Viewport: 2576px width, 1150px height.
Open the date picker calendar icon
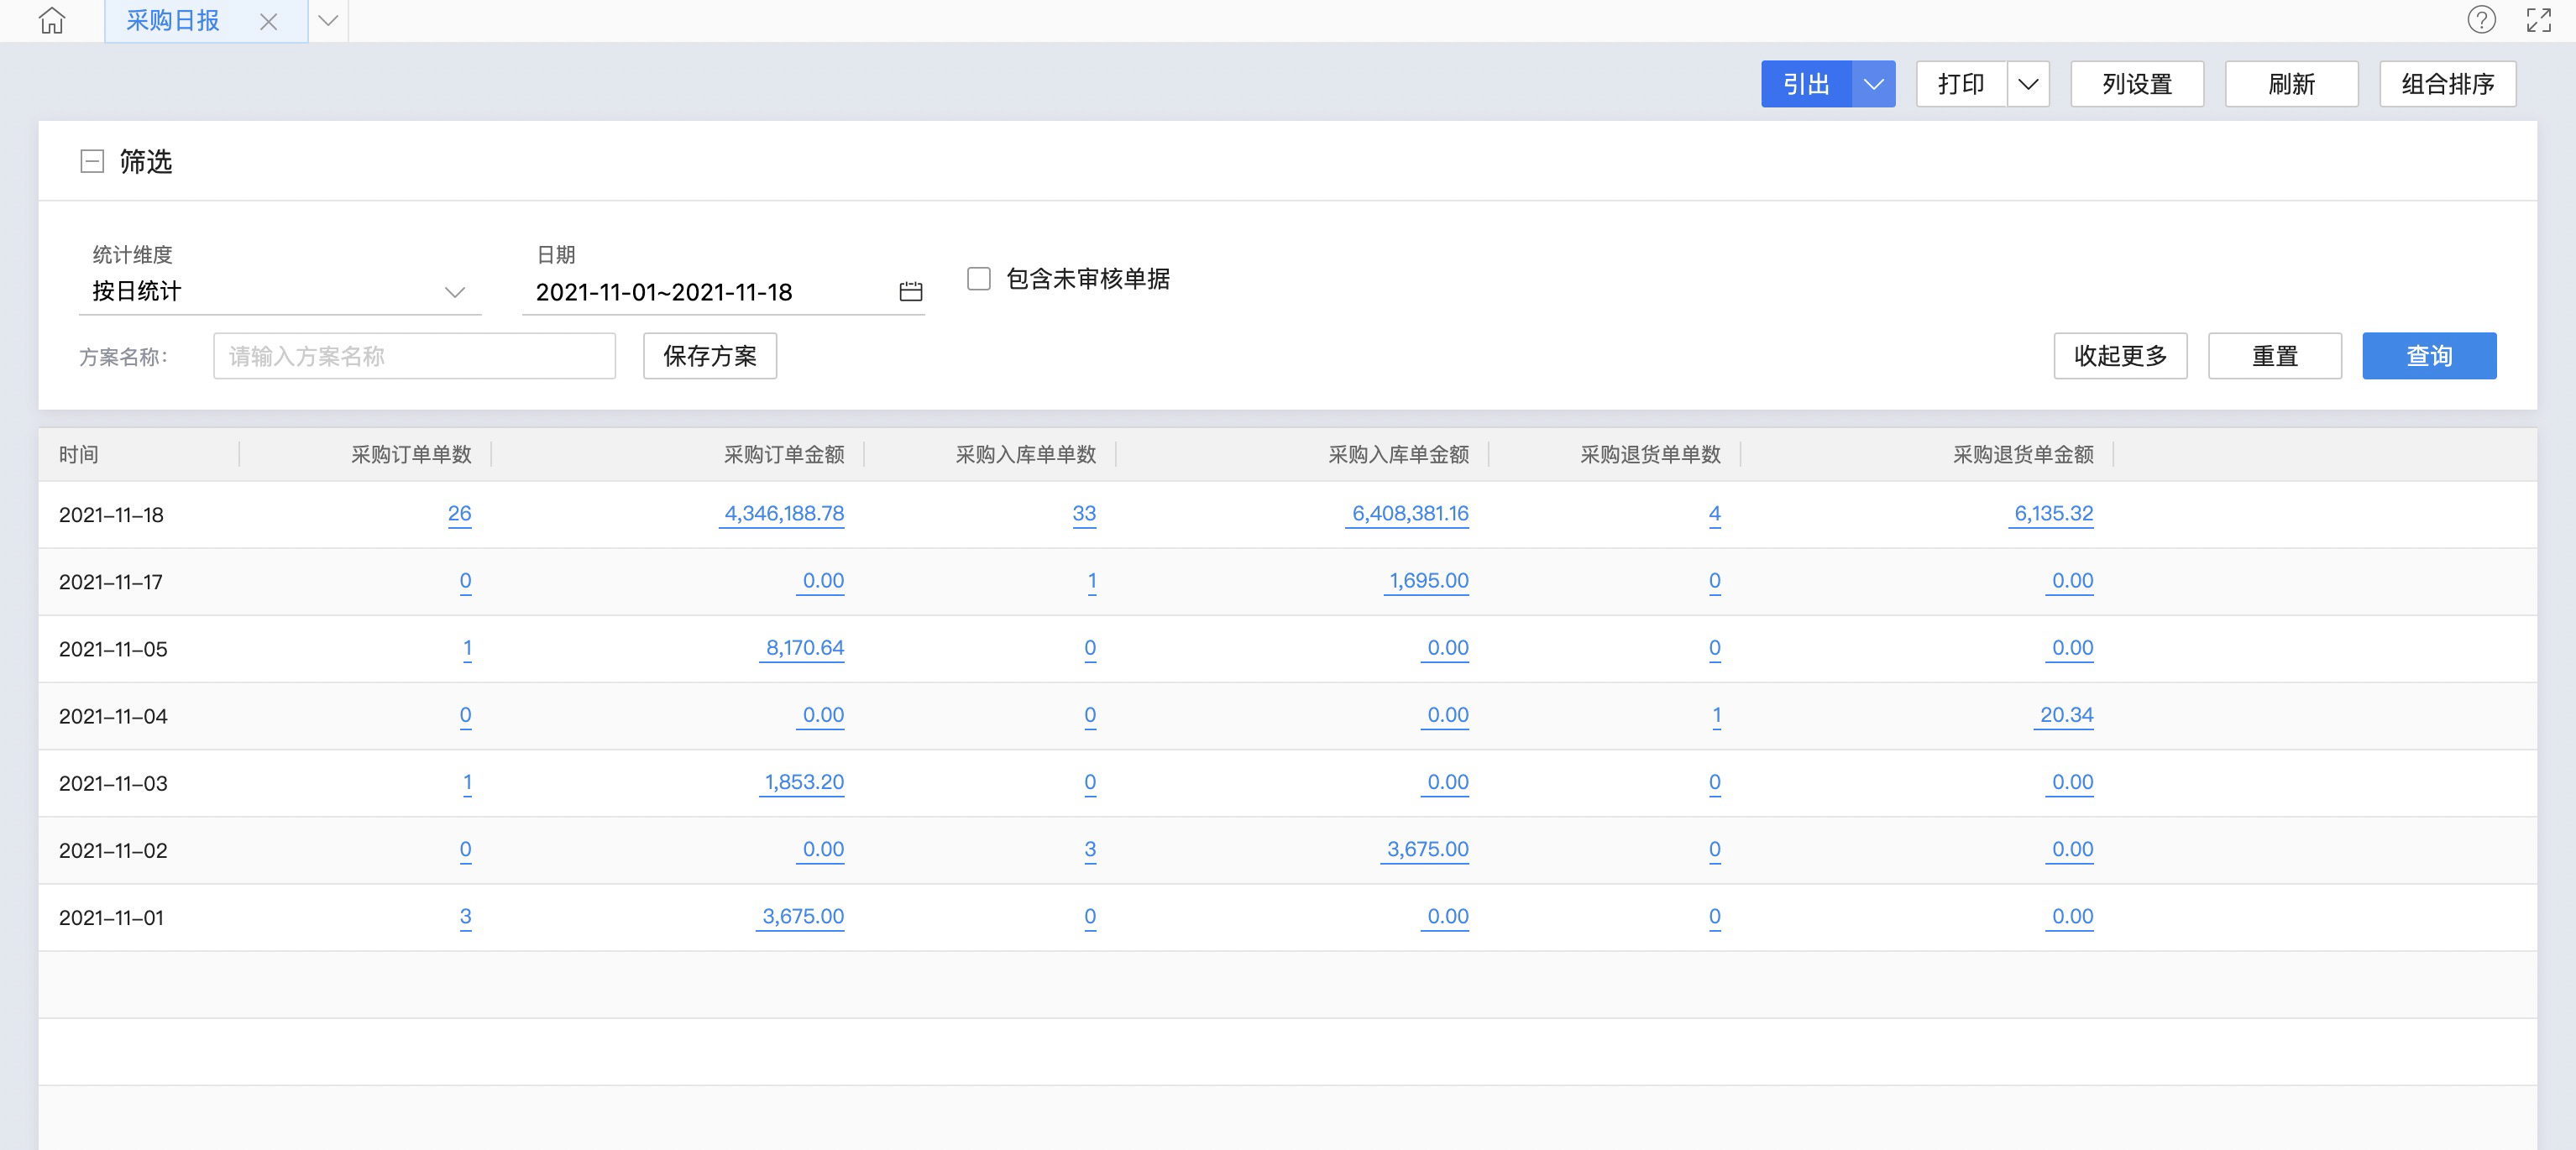click(x=910, y=292)
